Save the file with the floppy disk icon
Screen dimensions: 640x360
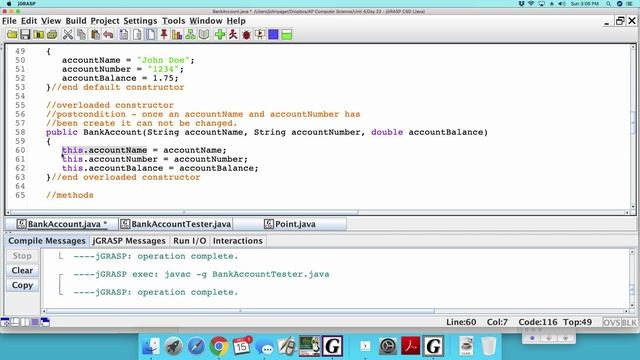25,35
